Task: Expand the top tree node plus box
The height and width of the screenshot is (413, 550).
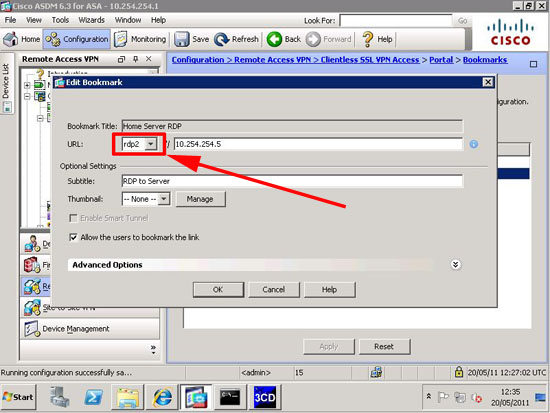Action: tap(27, 85)
